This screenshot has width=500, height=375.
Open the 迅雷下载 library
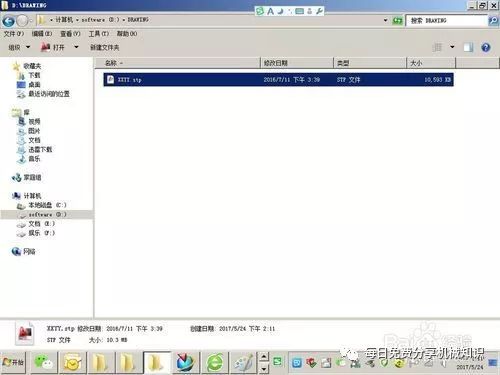tap(40, 149)
